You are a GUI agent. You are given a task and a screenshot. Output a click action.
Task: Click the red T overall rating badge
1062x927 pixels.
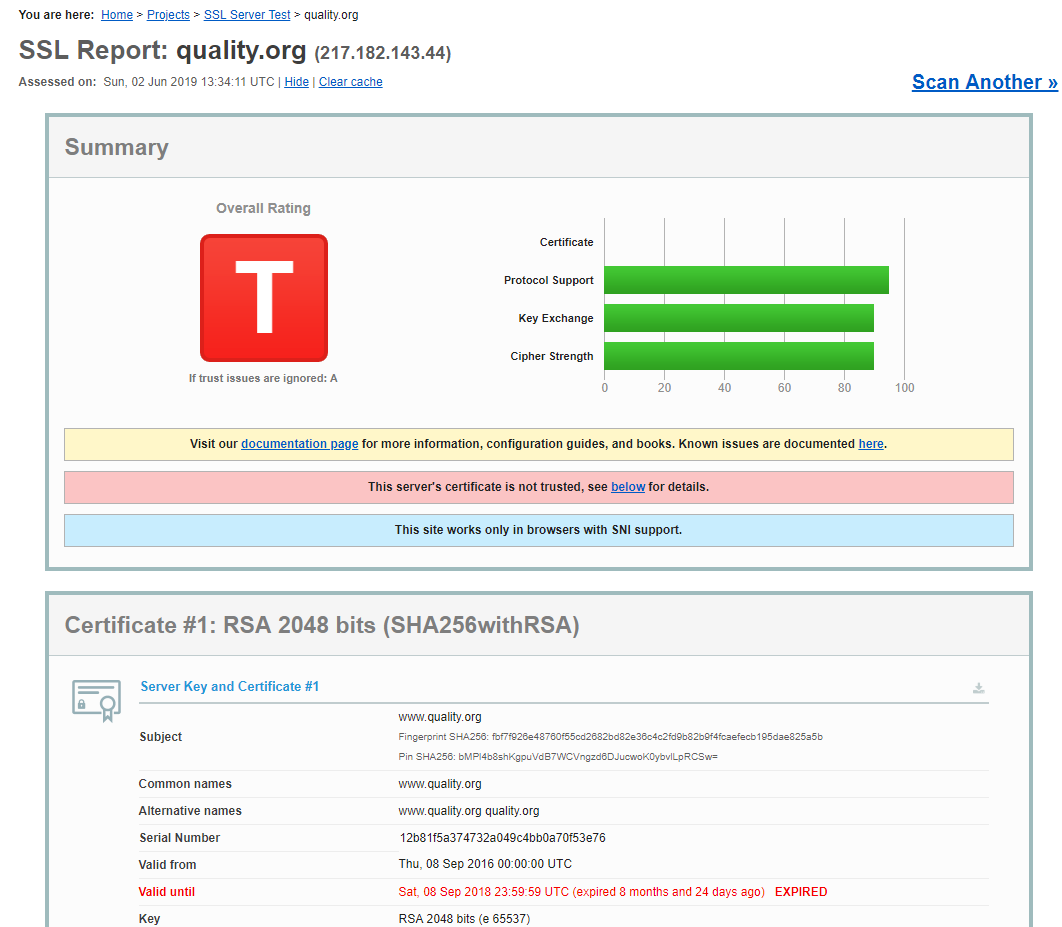[263, 297]
